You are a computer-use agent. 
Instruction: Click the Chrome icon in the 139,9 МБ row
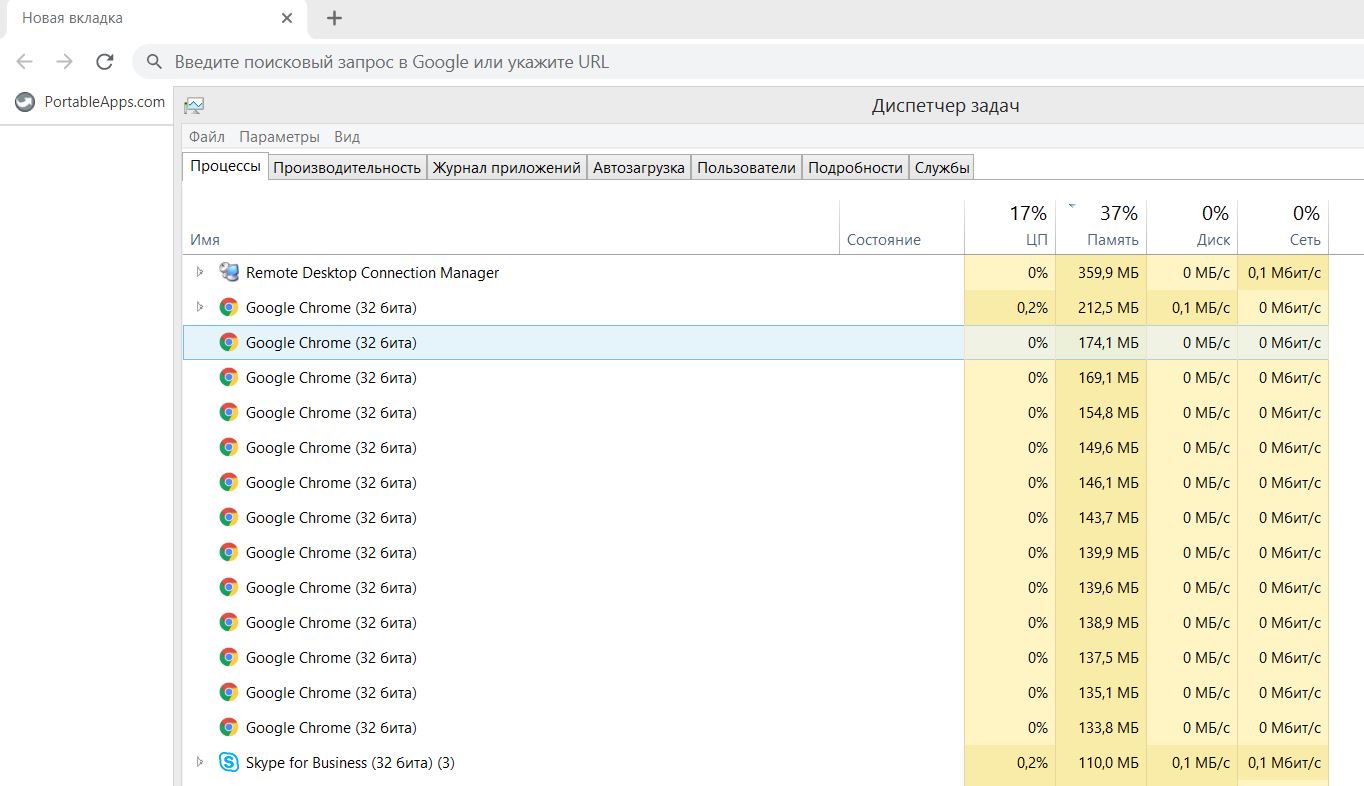pyautogui.click(x=229, y=553)
